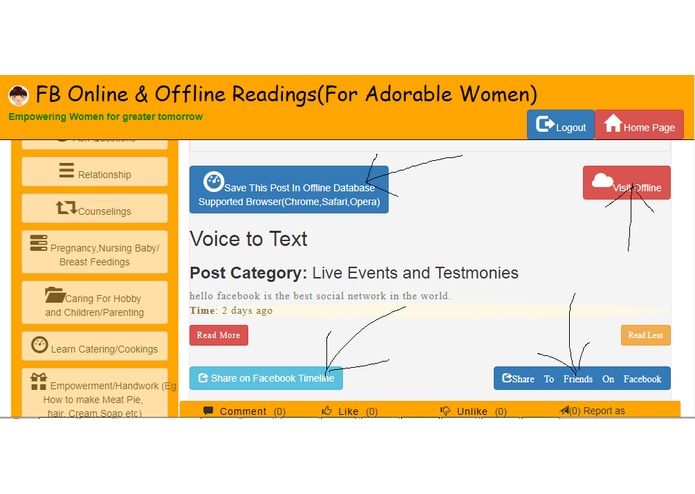Image resolution: width=695 pixels, height=494 pixels.
Task: Click the cloud icon on Visit Offline
Action: pyautogui.click(x=602, y=180)
